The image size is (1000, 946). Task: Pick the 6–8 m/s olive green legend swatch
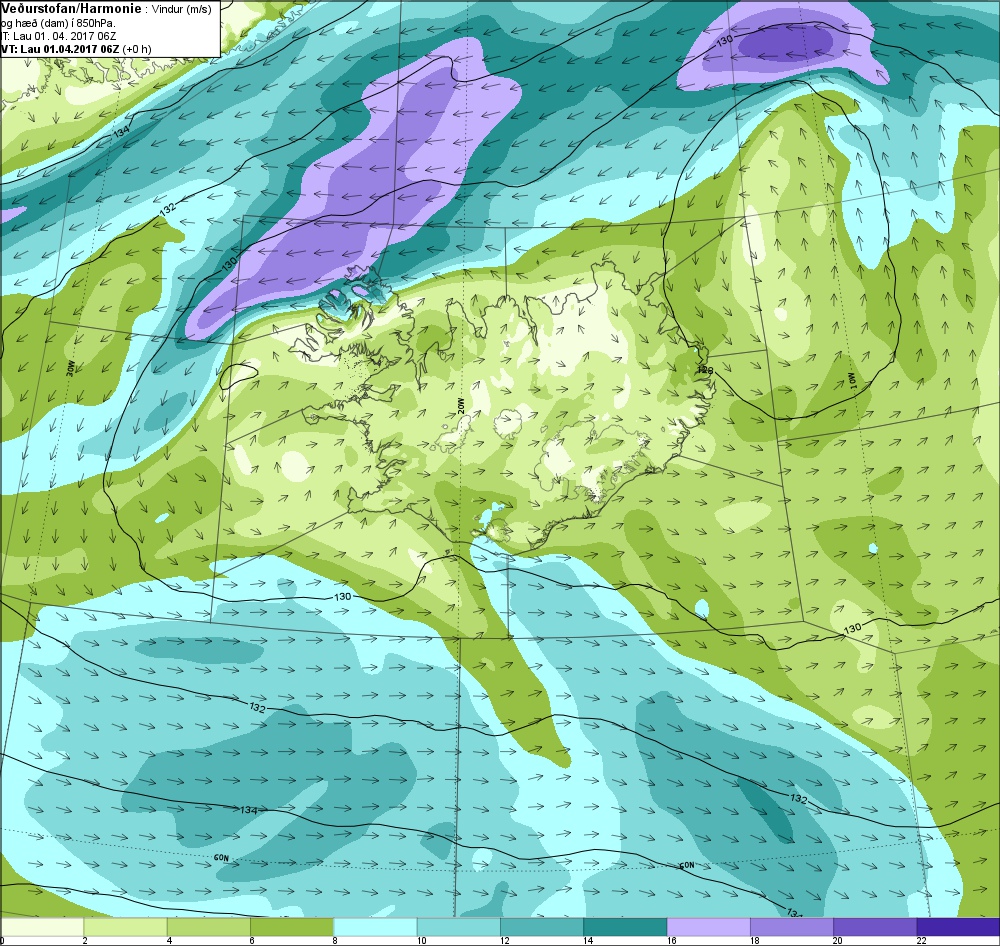point(292,926)
